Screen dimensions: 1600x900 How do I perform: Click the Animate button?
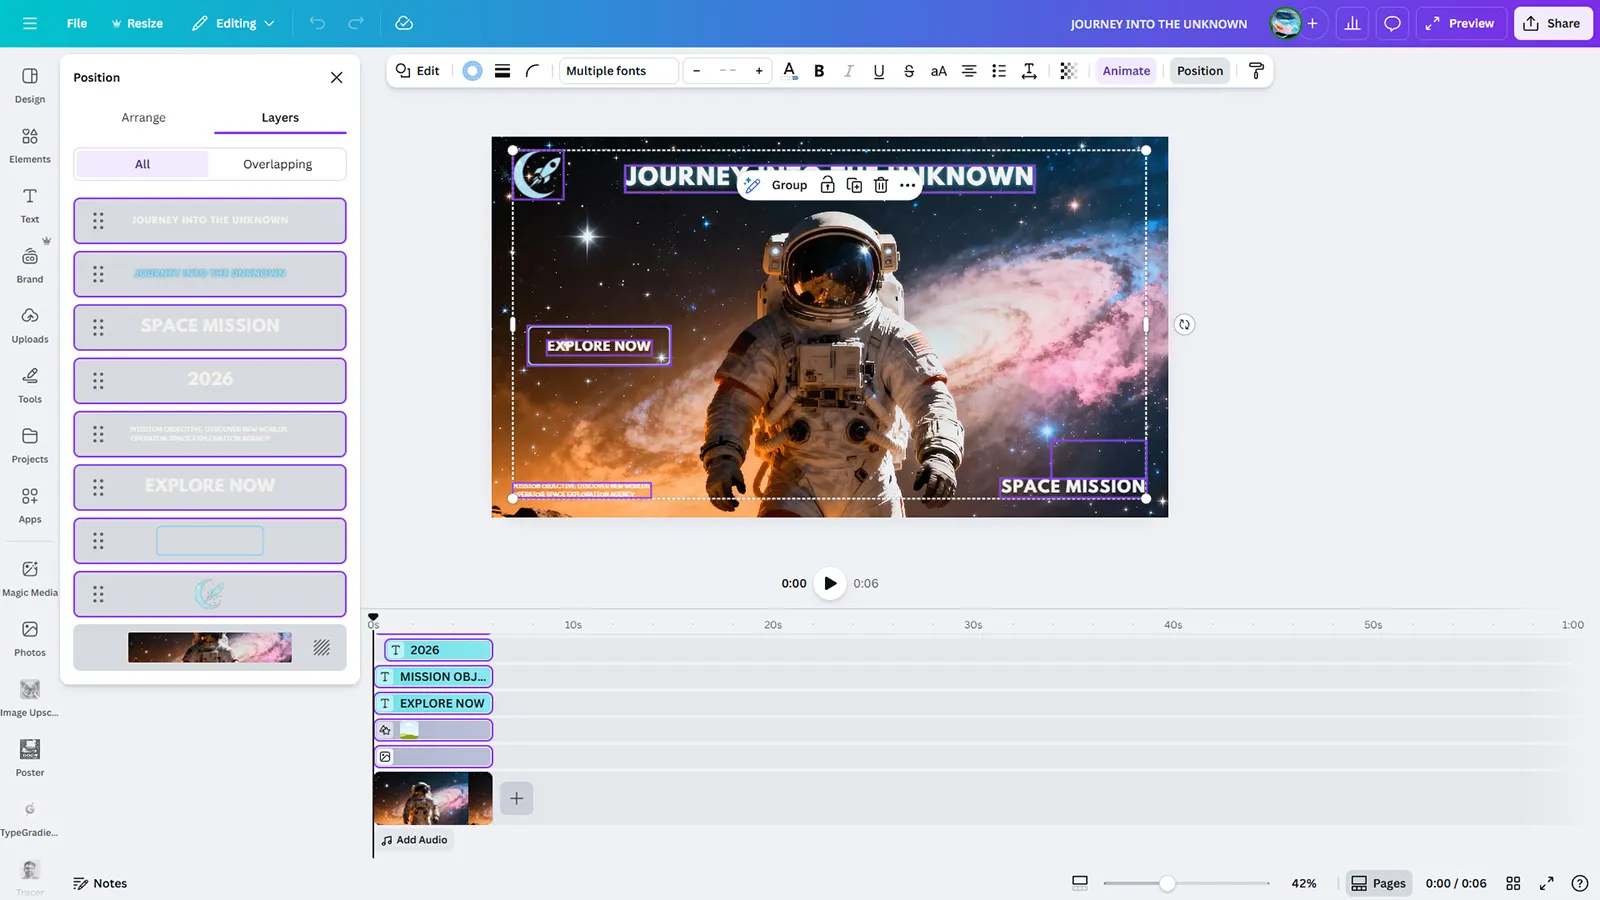[1126, 71]
